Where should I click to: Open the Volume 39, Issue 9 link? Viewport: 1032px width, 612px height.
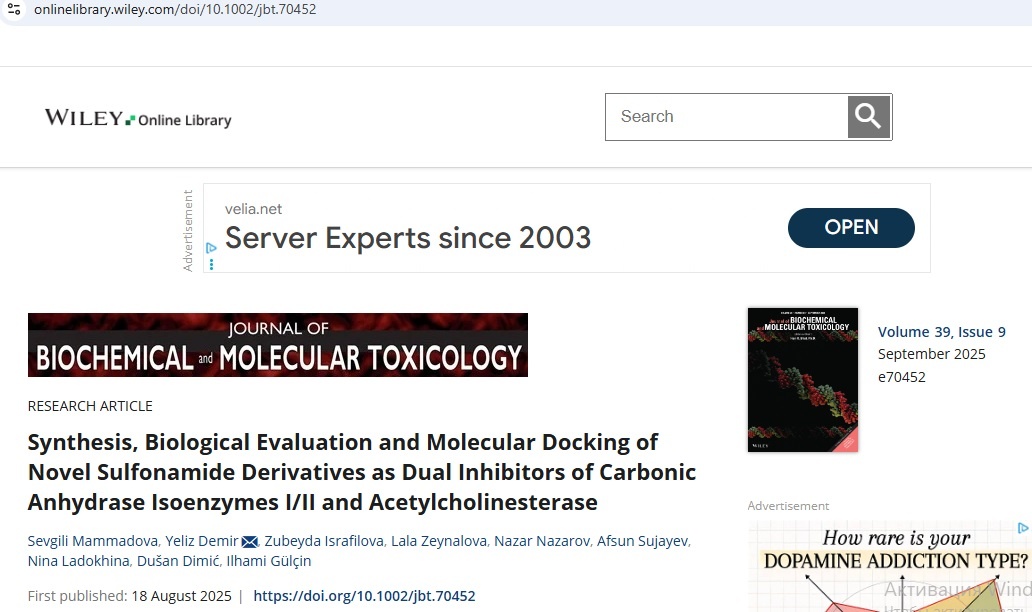(x=941, y=332)
